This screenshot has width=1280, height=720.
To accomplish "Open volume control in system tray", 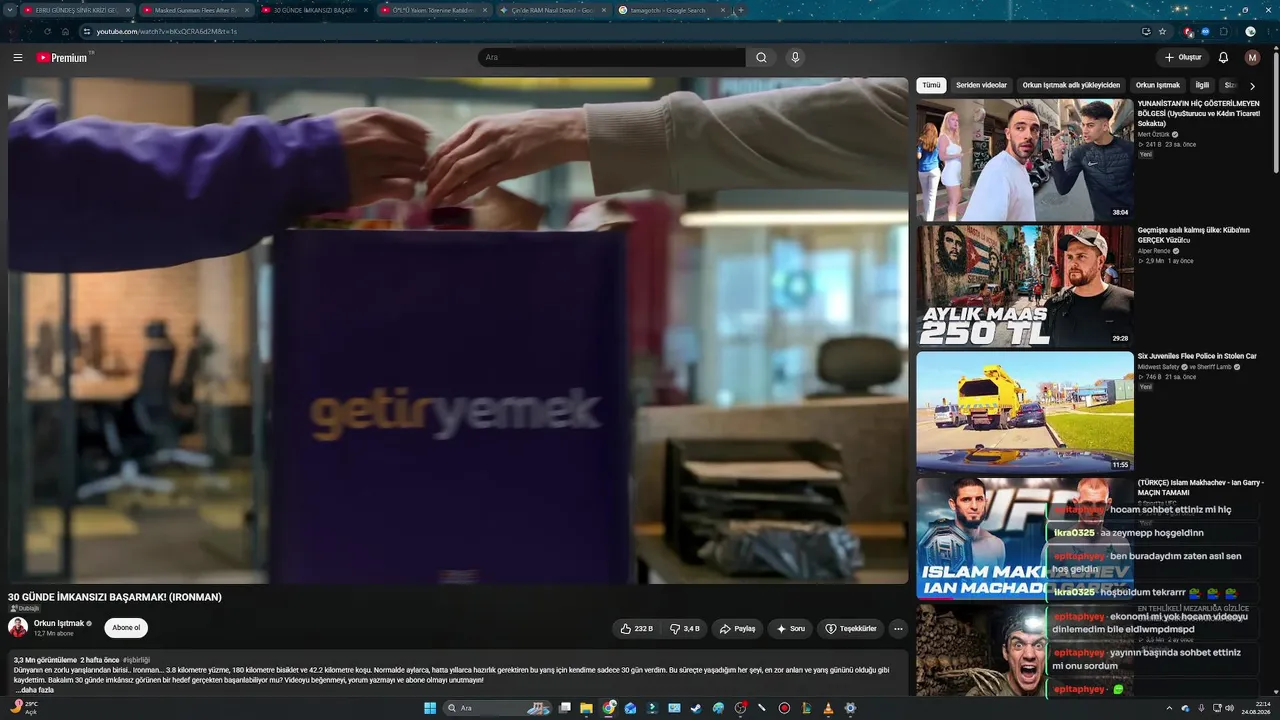I will (x=1229, y=708).
